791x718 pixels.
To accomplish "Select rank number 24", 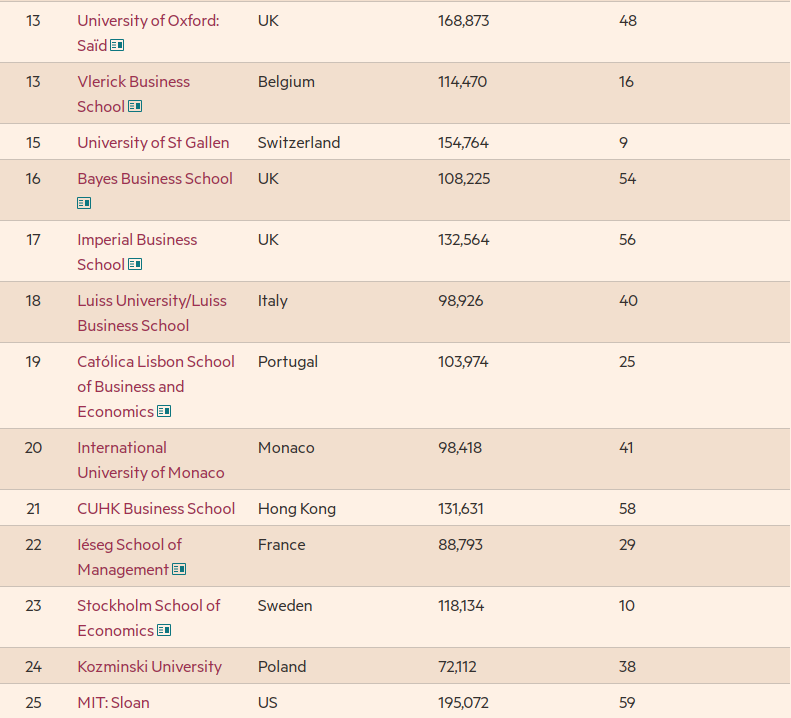I will click(33, 667).
